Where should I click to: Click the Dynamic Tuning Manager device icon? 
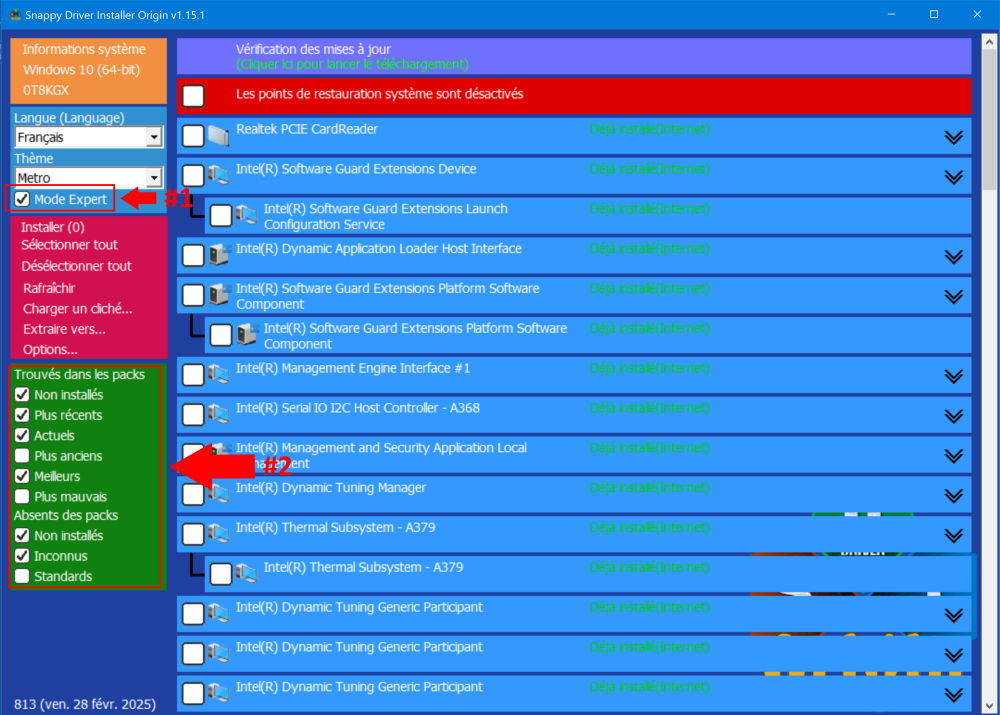click(219, 494)
